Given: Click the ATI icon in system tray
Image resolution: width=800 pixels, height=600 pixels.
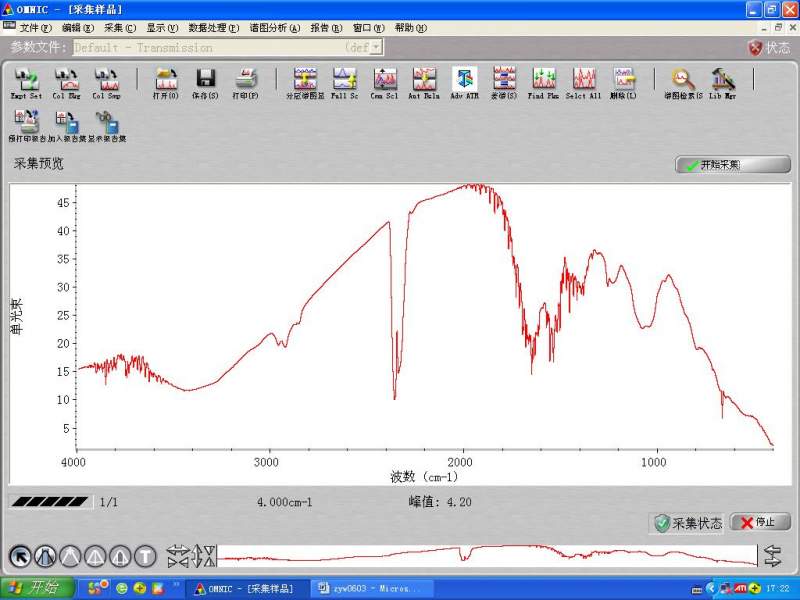Looking at the screenshot, I should point(740,588).
